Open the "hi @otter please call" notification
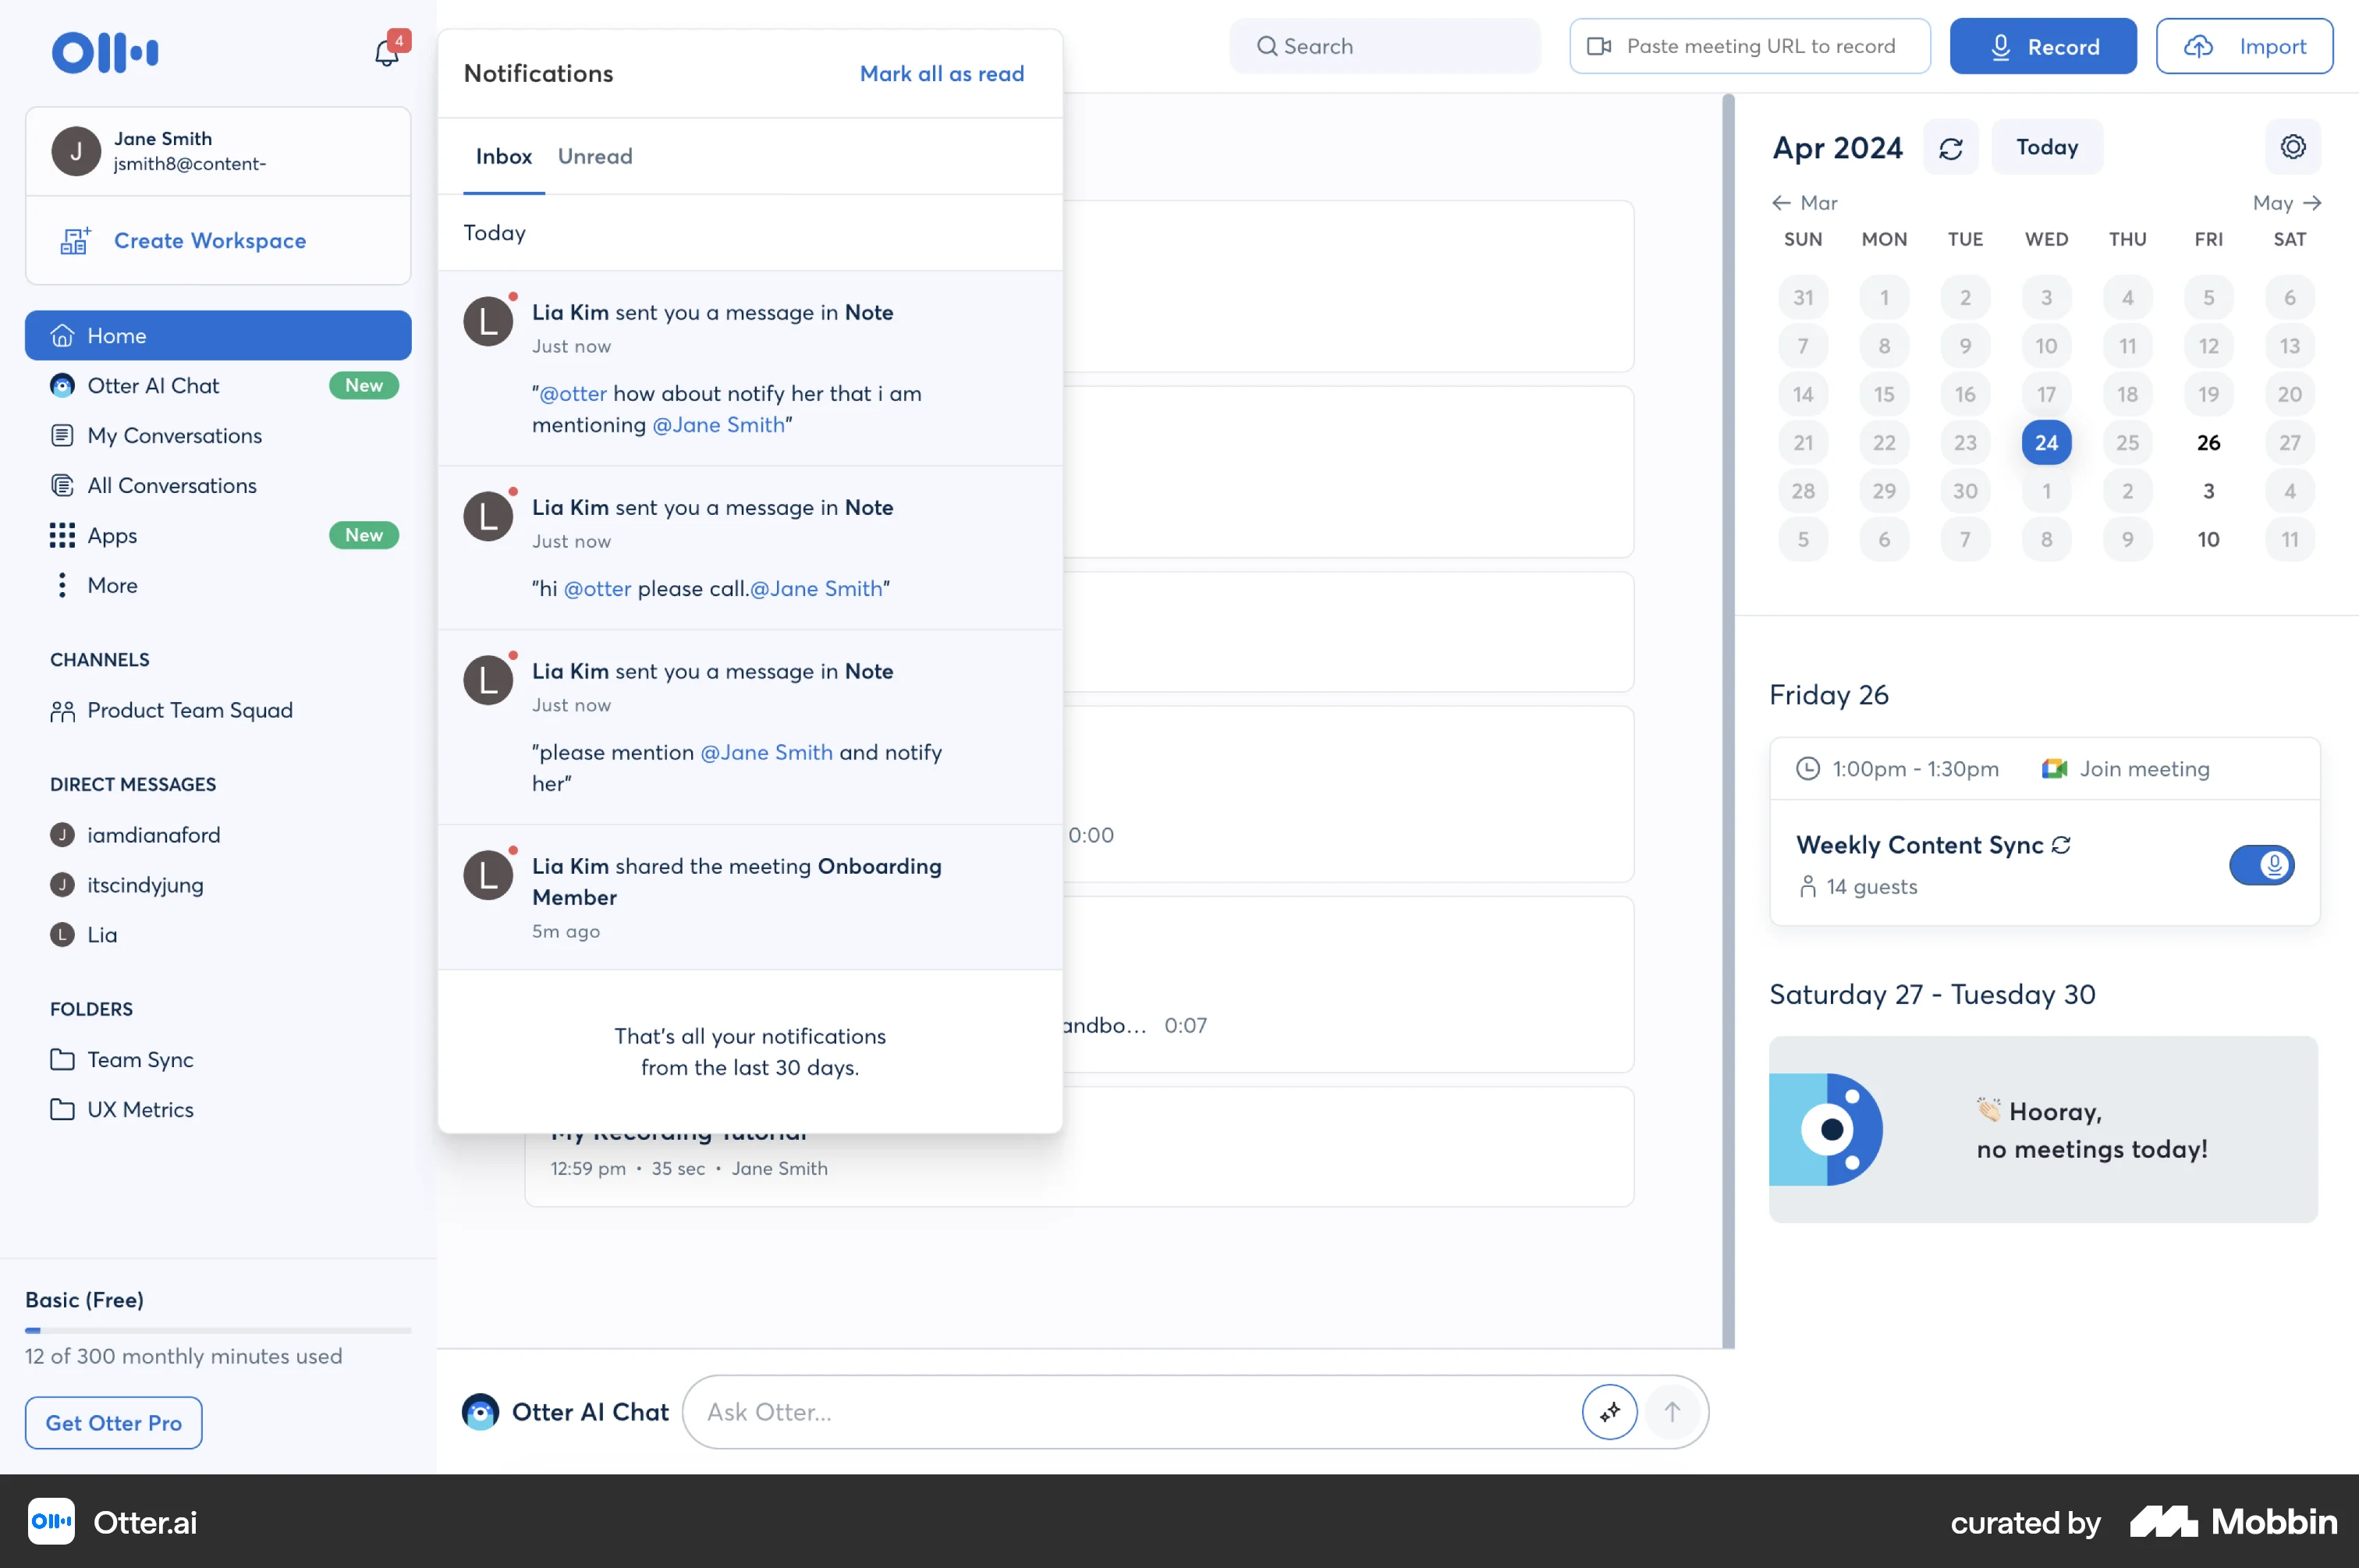The height and width of the screenshot is (1568, 2359). (x=750, y=547)
